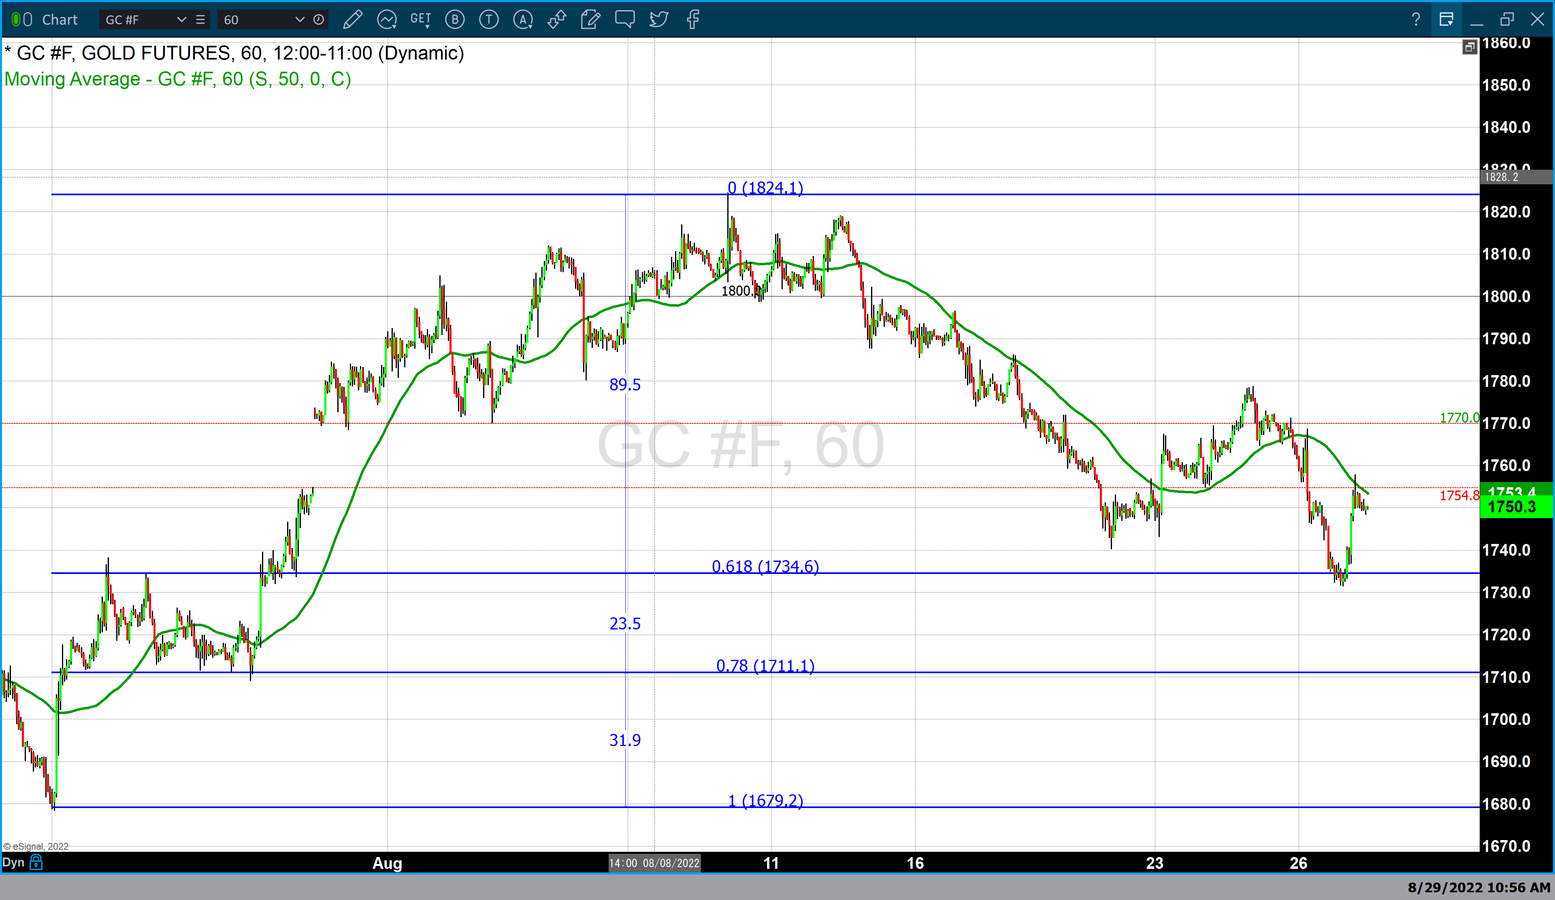Viewport: 1555px width, 900px height.
Task: Open the window layout dropdown in title bar
Action: coord(1446,19)
